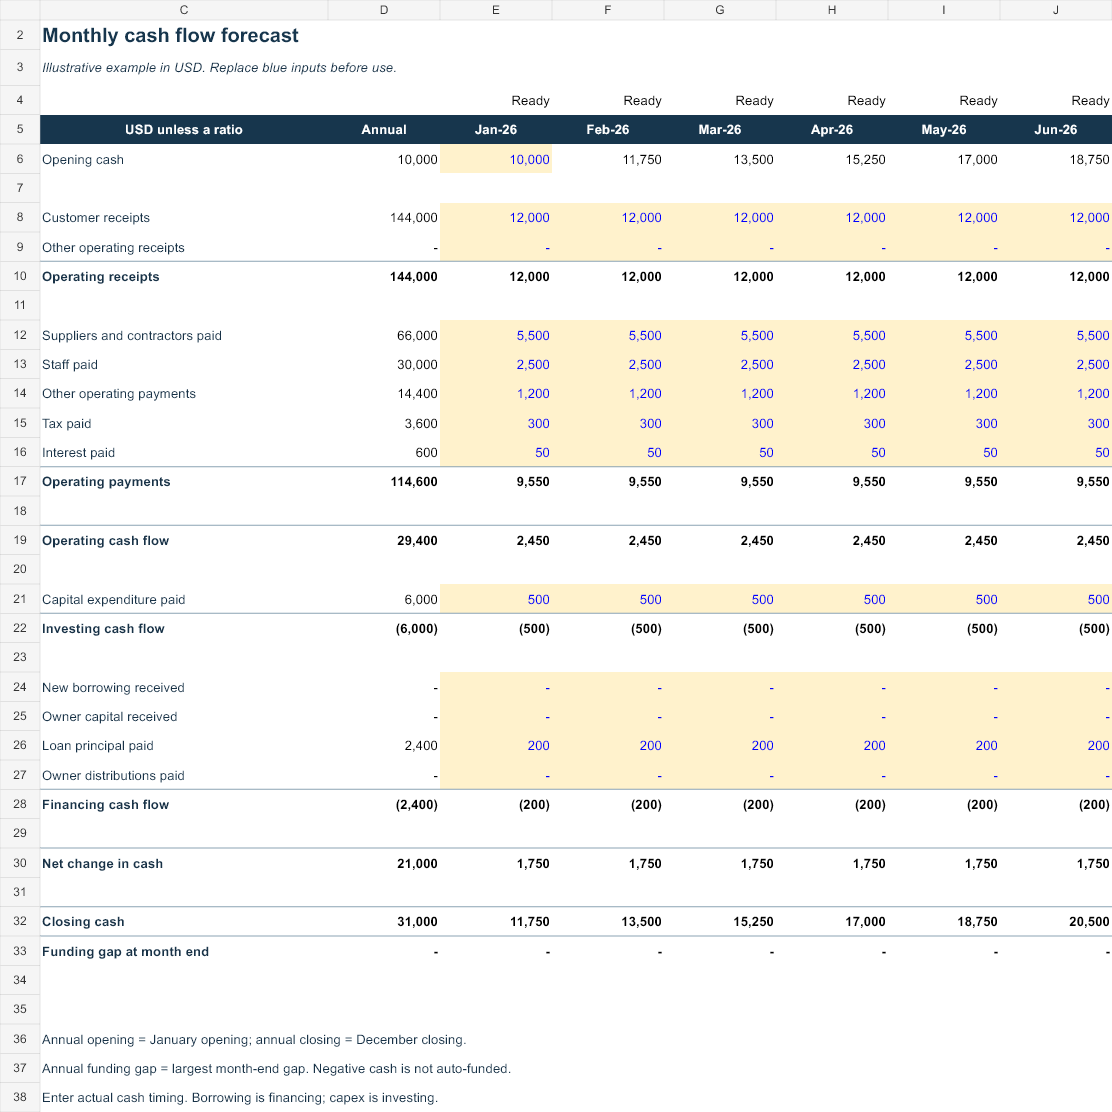Click the 'Apr-26' header cell
The height and width of the screenshot is (1112, 1112).
point(832,130)
